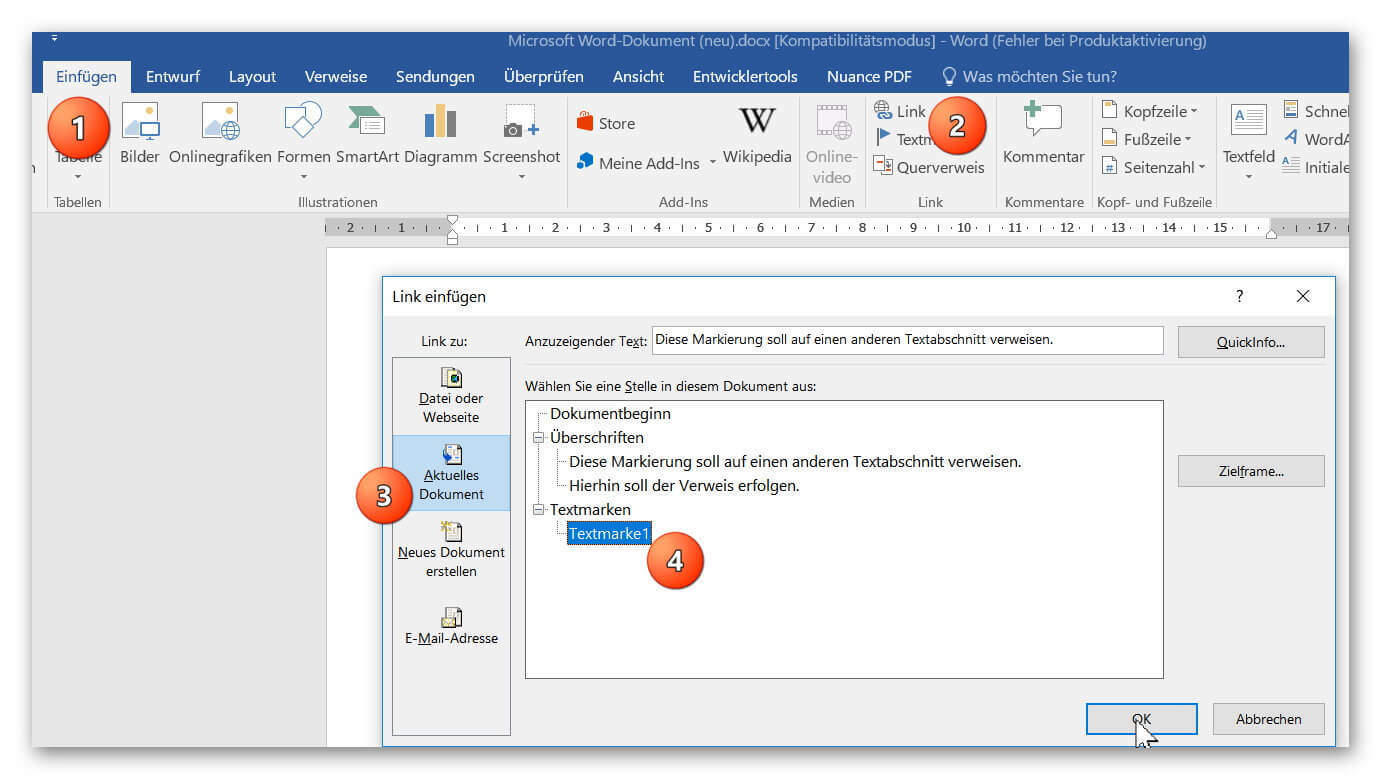Select 'E-Mail-Adresse' link target

click(x=451, y=627)
